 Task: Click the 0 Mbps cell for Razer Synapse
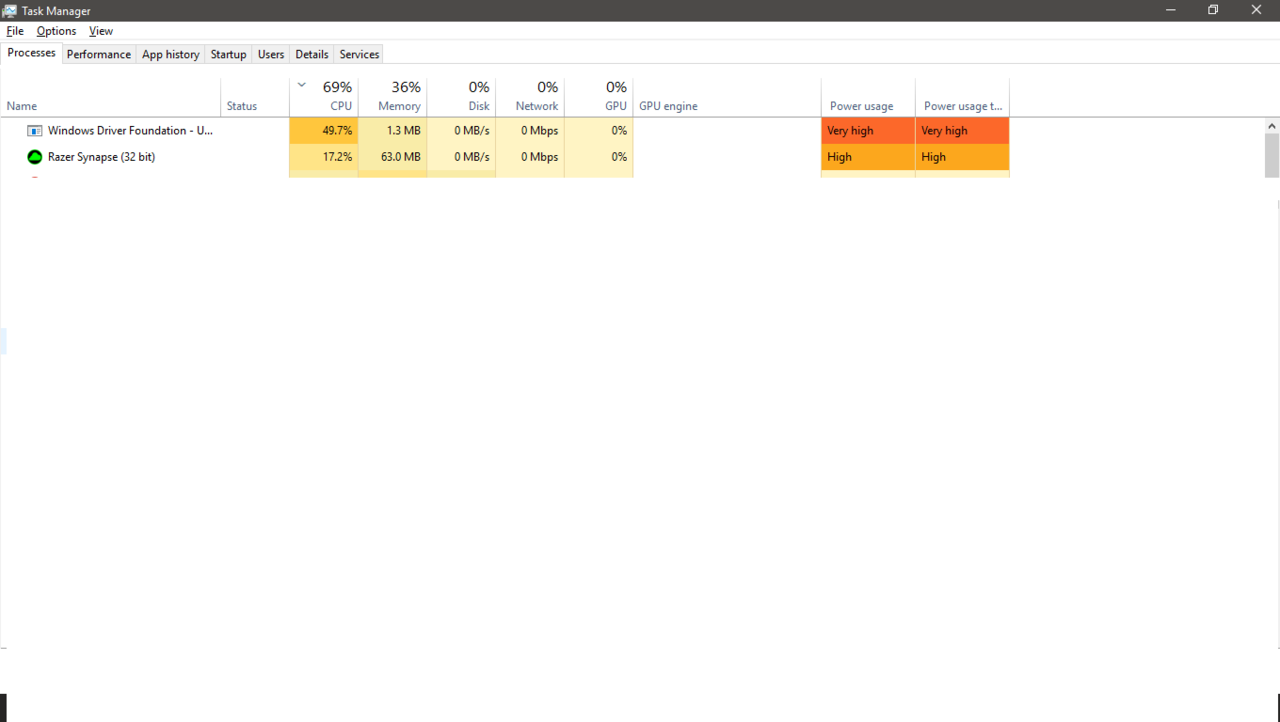[x=530, y=157]
